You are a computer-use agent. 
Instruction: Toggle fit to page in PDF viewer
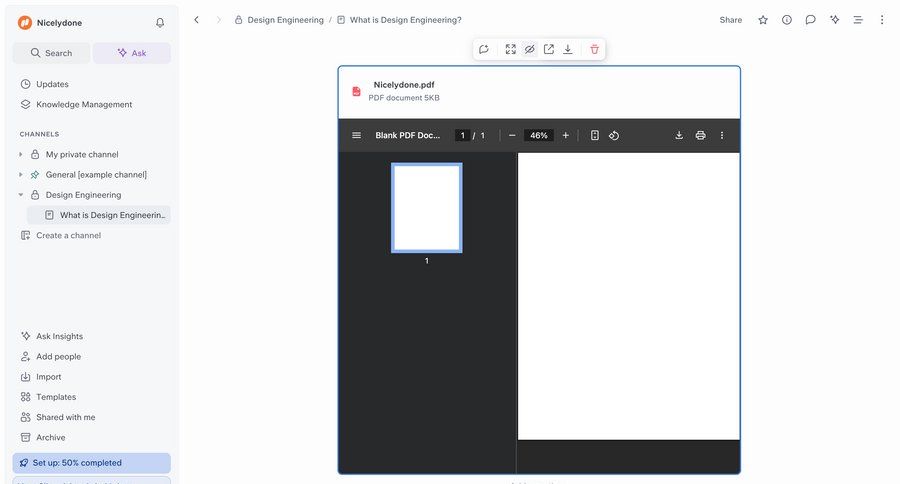pos(594,135)
